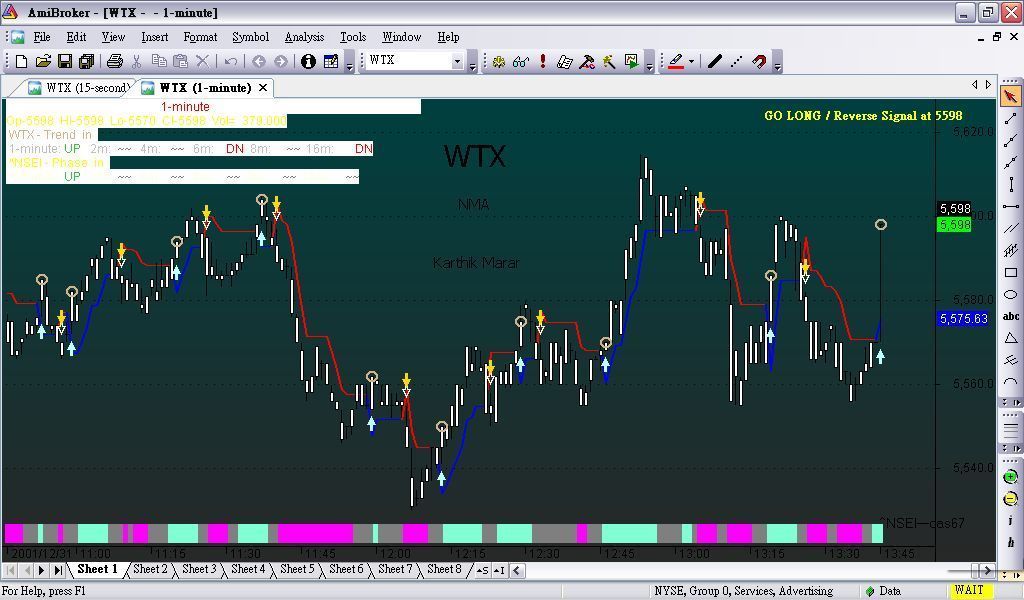Click the glasses explore icon
The width and height of the screenshot is (1024, 600).
point(521,61)
